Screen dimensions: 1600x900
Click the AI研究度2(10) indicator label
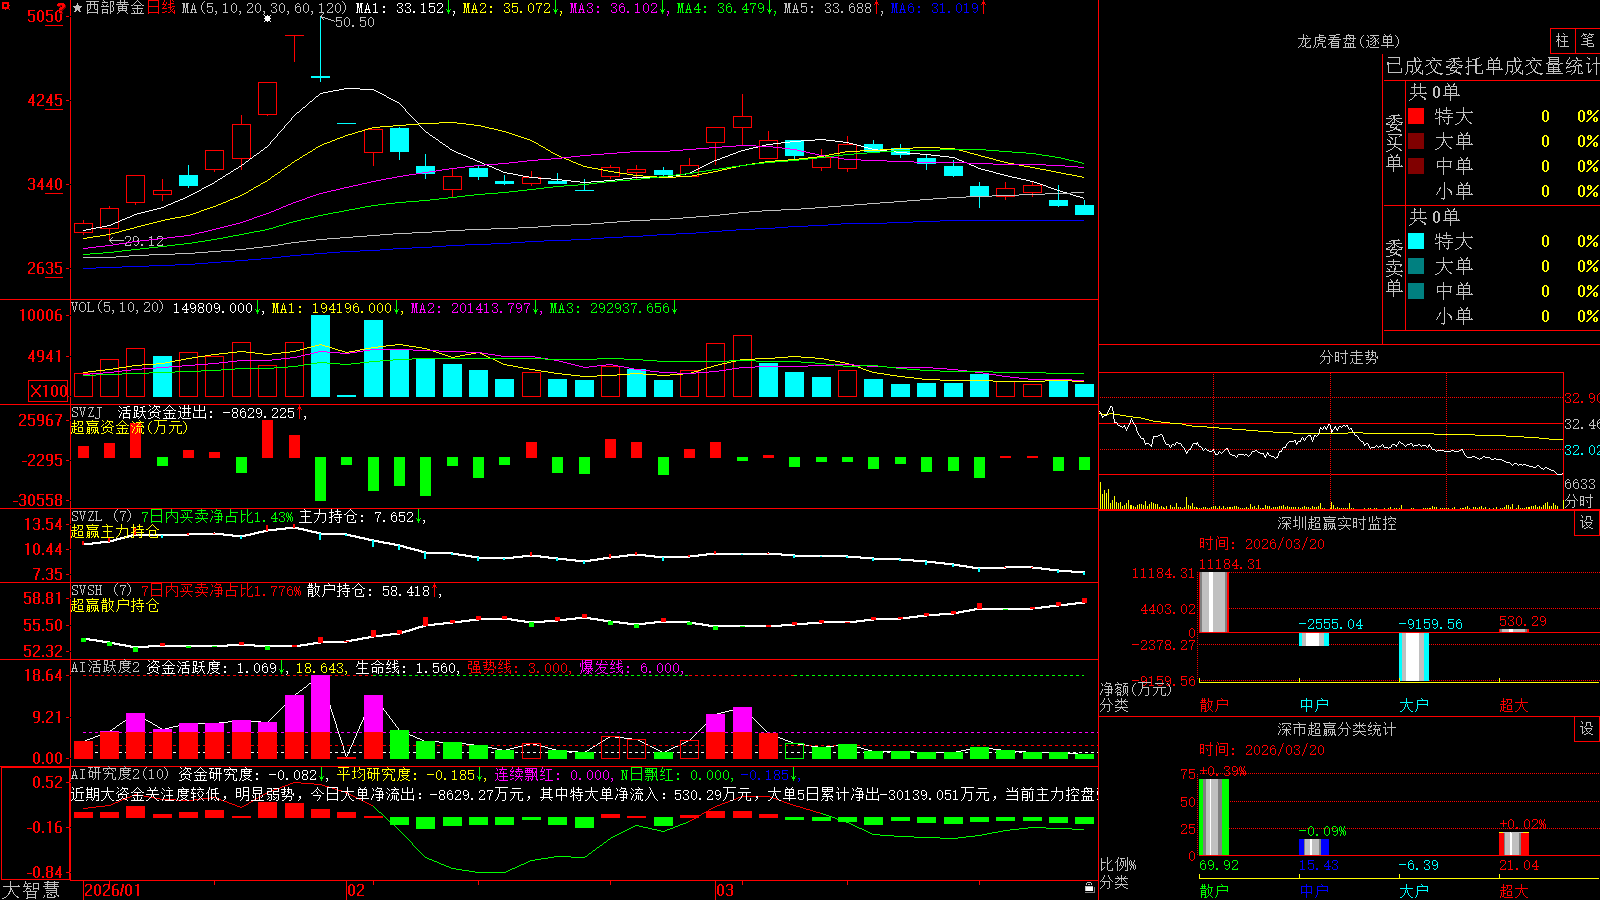point(120,774)
